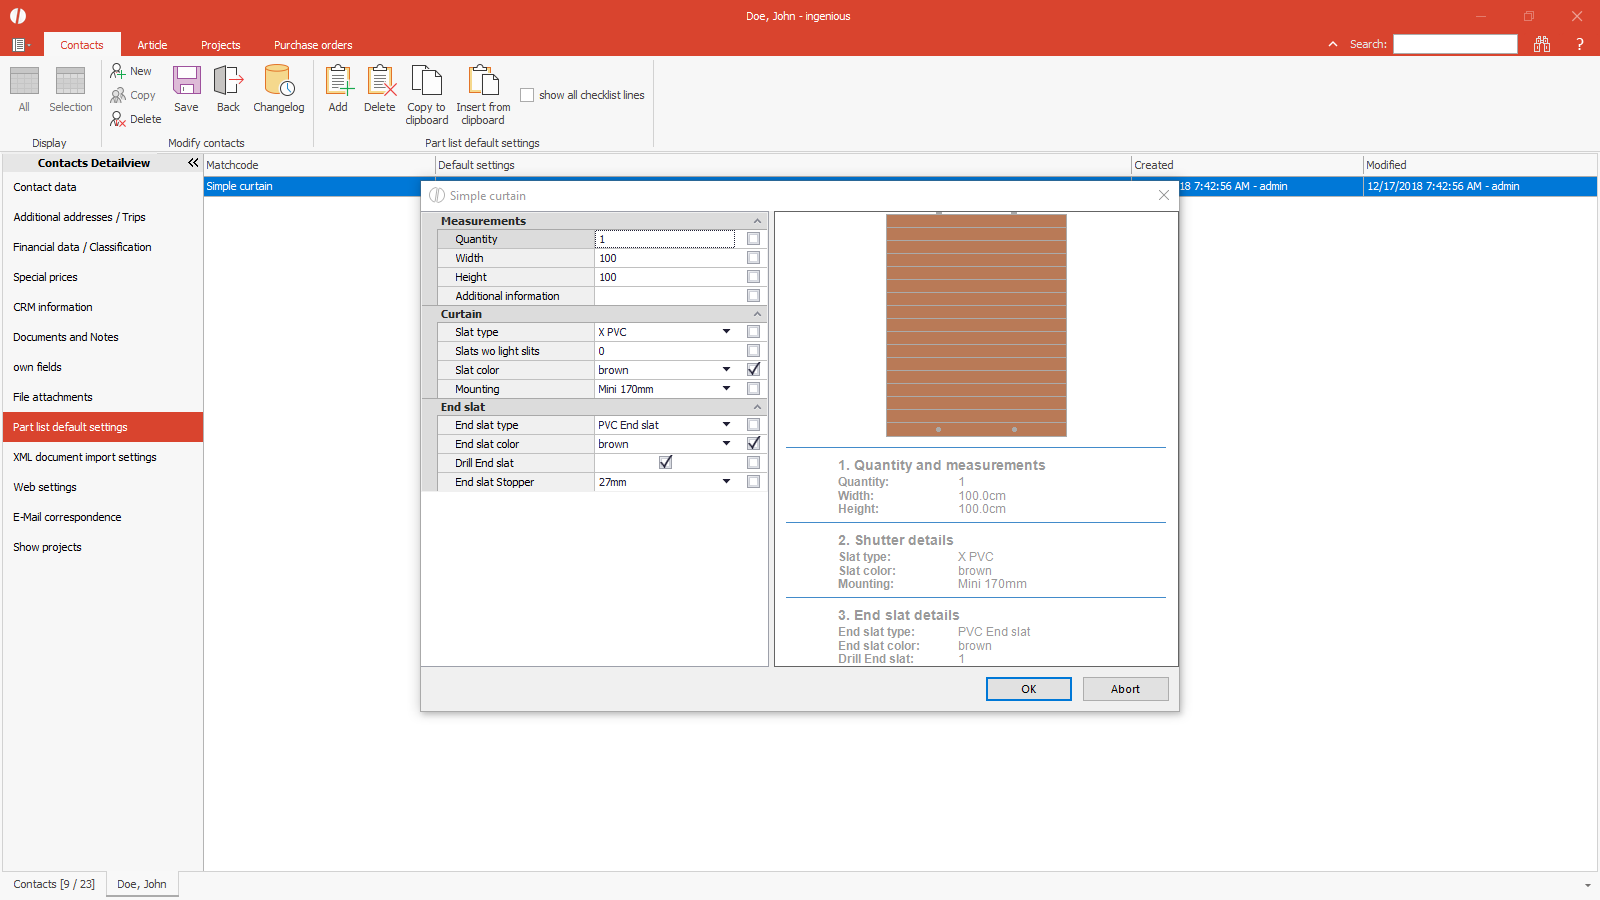Screen dimensions: 1600x900
Task: Open the Purchase orders tab
Action: click(313, 45)
